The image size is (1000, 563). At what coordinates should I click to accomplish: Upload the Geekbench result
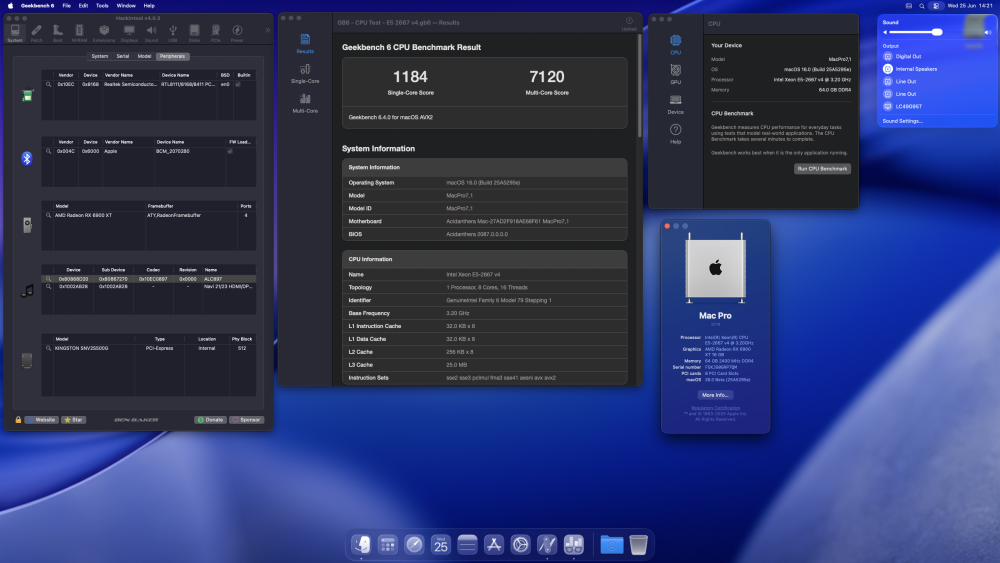(x=629, y=24)
